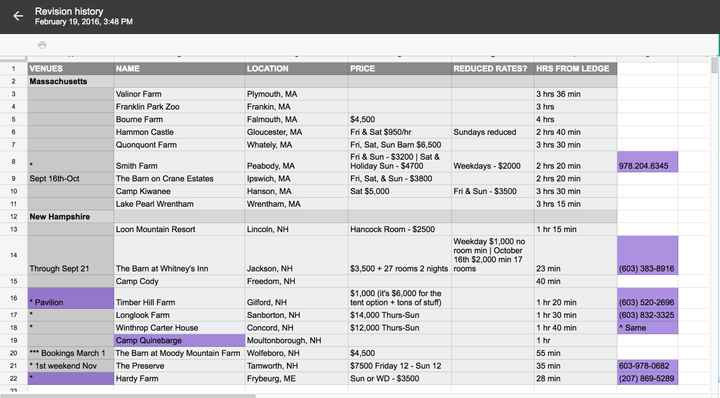Screen dimensions: 720x398
Task: Click the '23 min' travel time cell
Action: (x=575, y=255)
